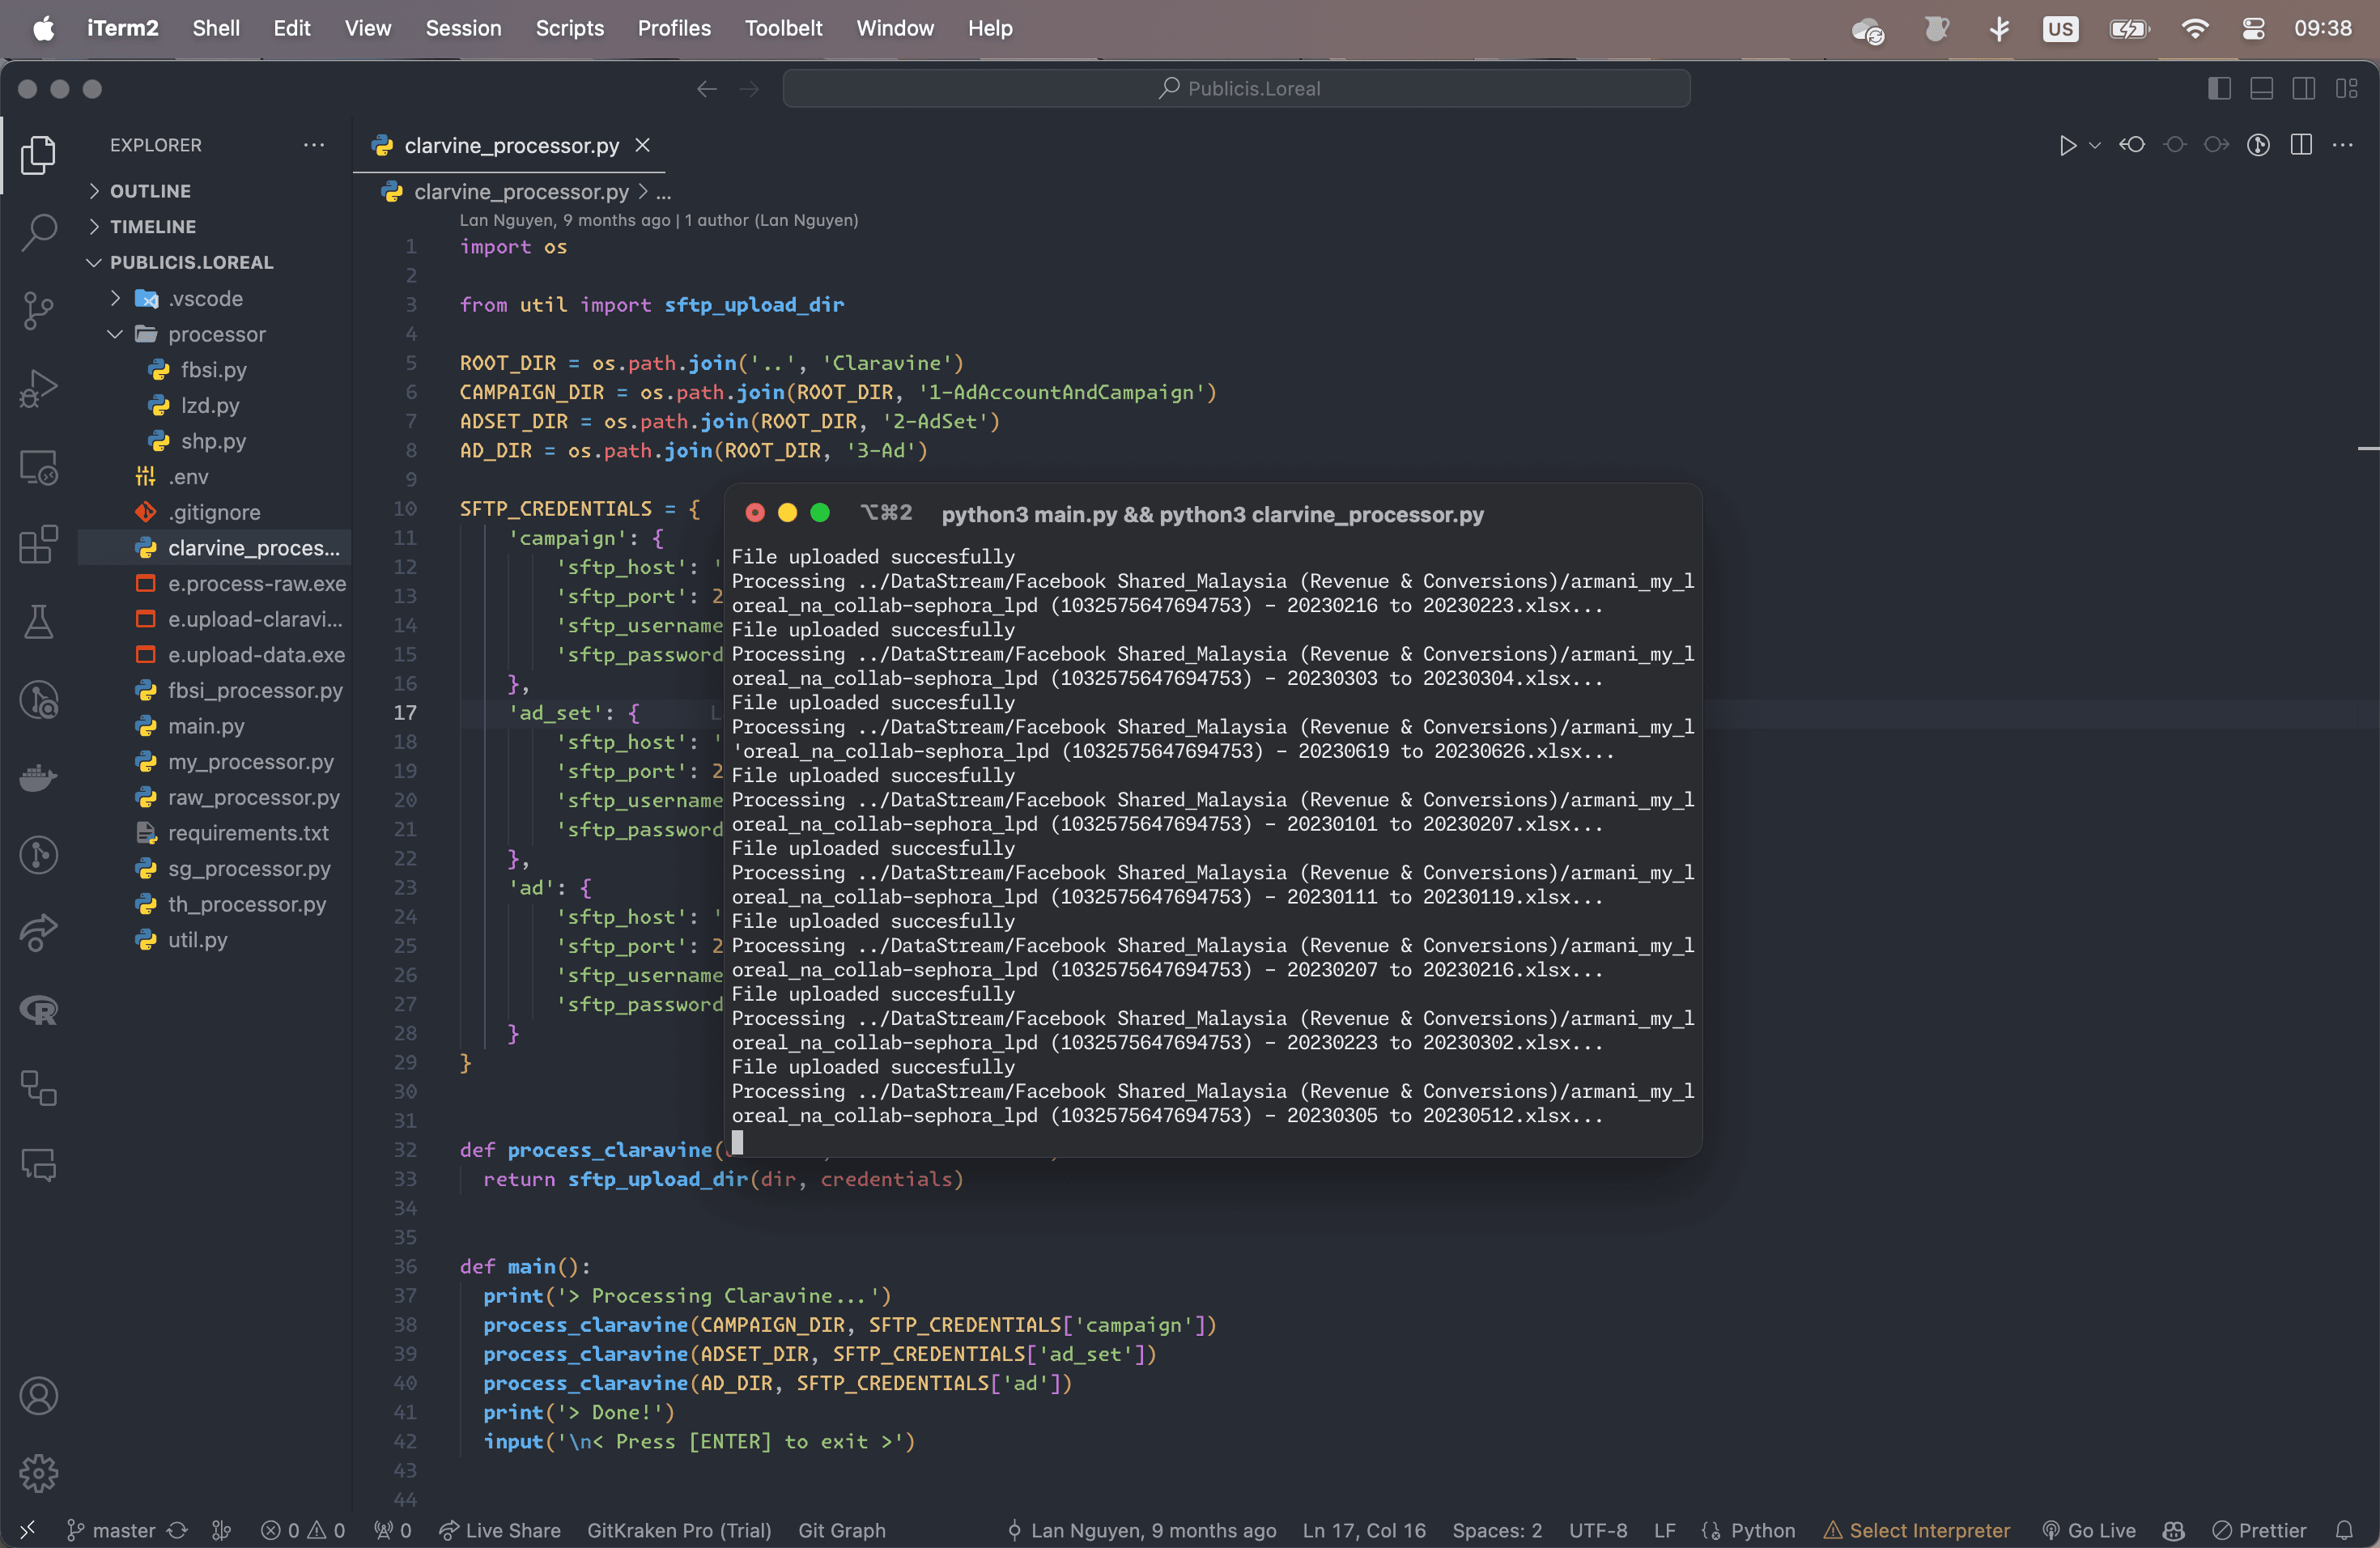
Task: Open the .gitignore file
Action: click(x=214, y=513)
